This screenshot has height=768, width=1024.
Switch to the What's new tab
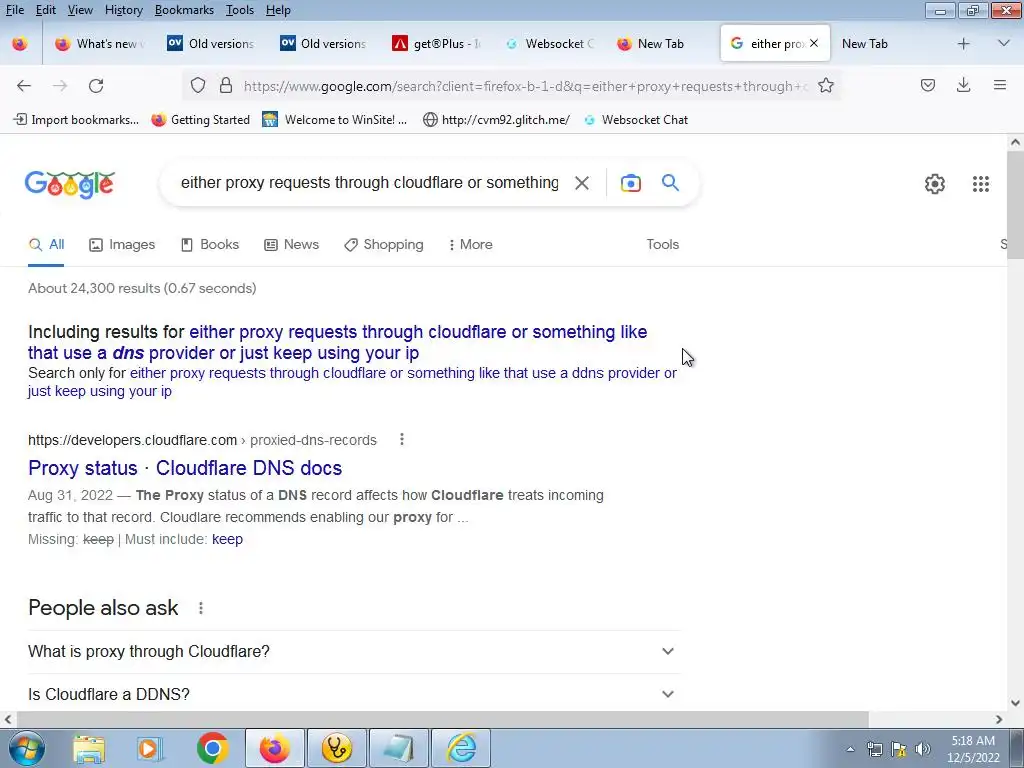pyautogui.click(x=99, y=44)
